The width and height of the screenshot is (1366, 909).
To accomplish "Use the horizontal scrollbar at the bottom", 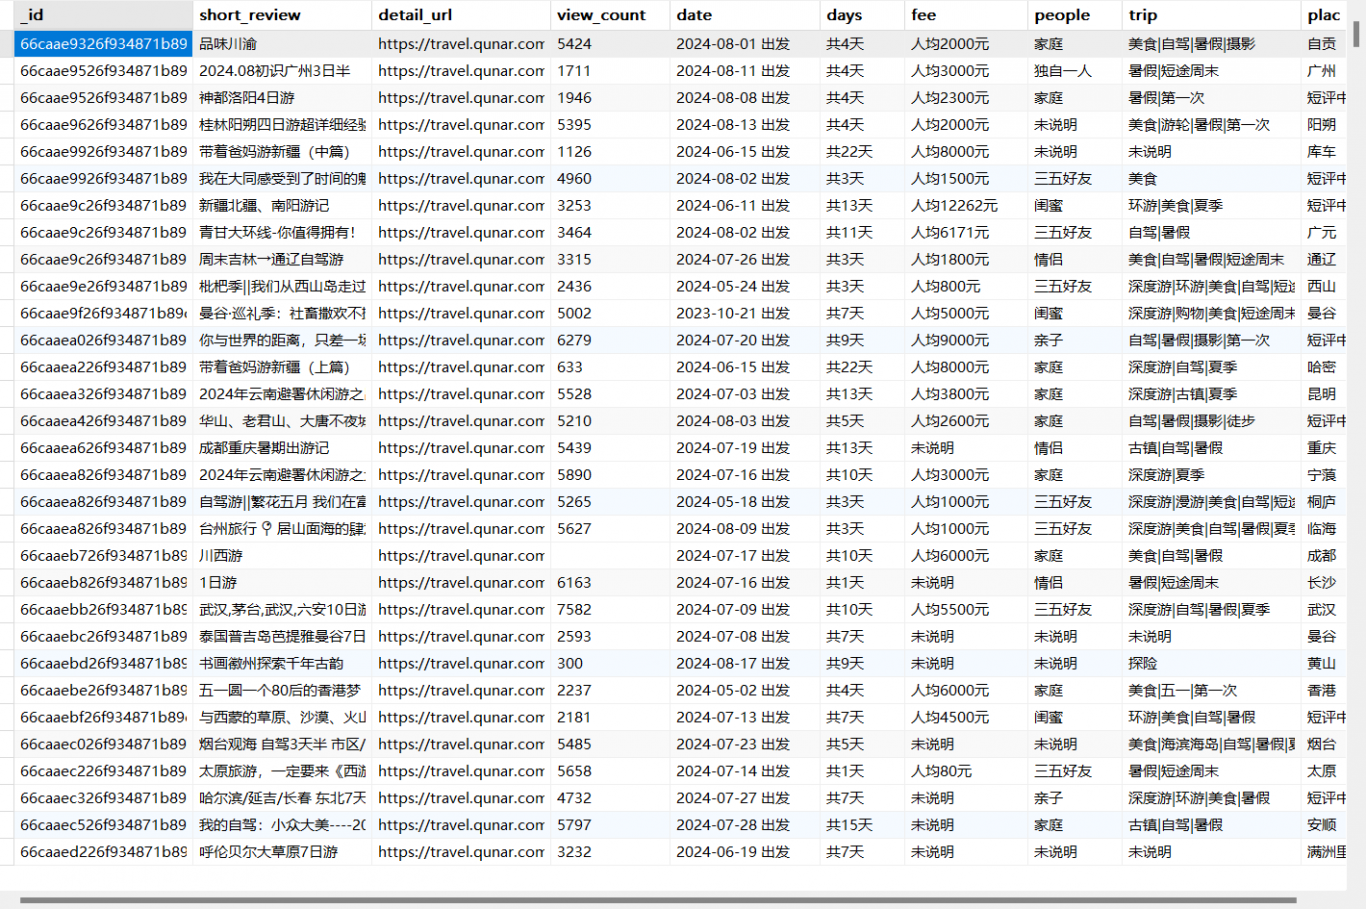I will click(658, 900).
